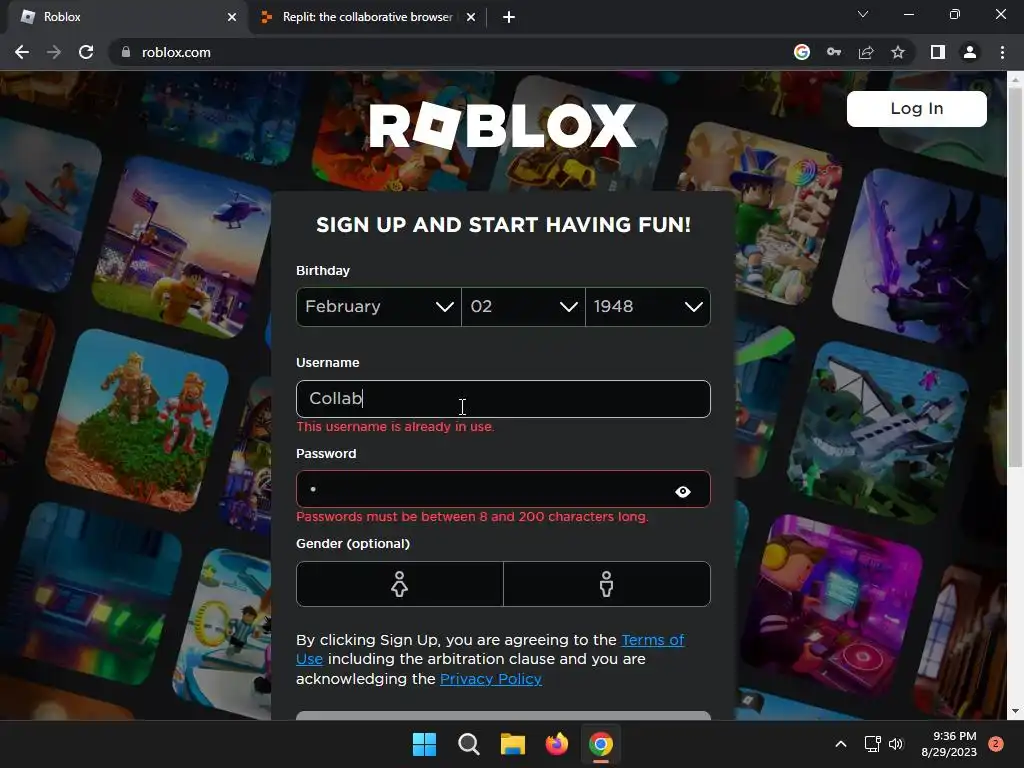Click into the Username field
Image resolution: width=1024 pixels, height=768 pixels.
click(503, 399)
